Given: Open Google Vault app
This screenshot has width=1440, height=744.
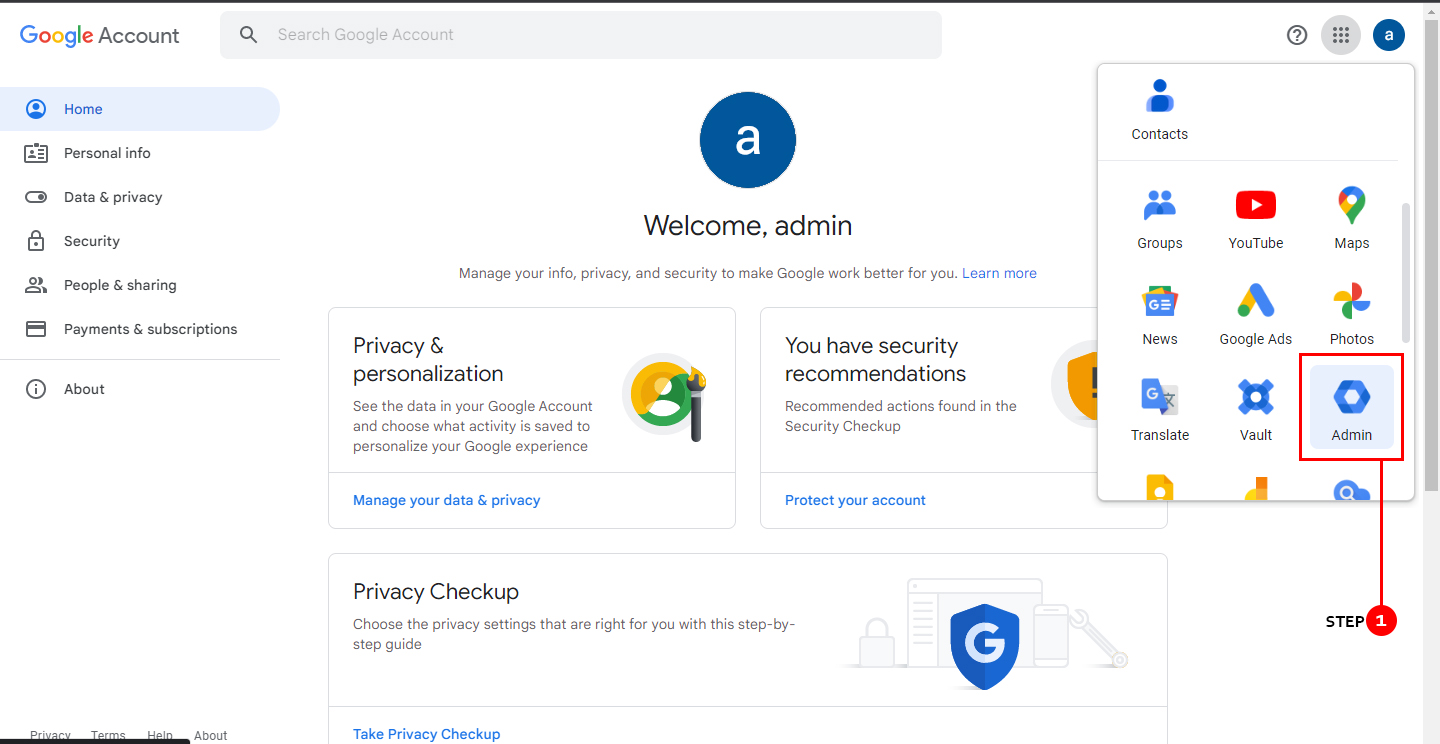Looking at the screenshot, I should [x=1255, y=409].
